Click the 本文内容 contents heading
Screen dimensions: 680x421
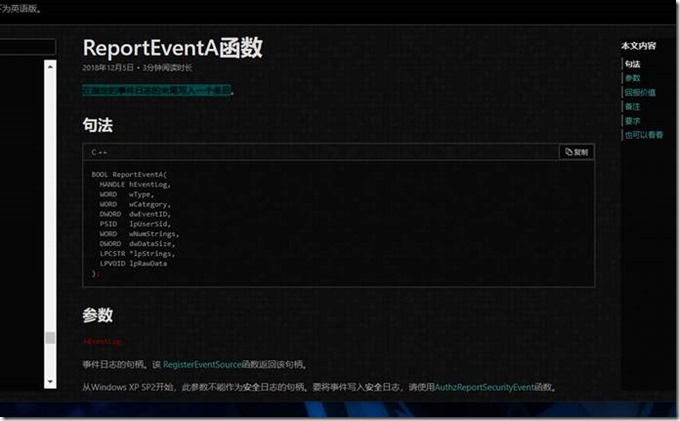tap(638, 46)
